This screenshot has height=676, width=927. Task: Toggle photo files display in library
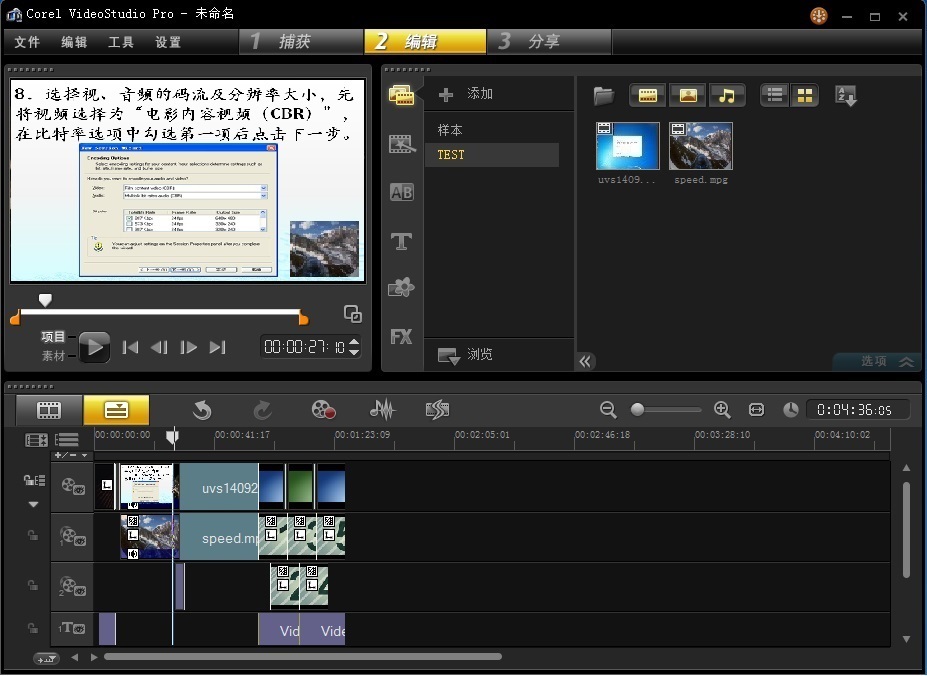point(688,96)
